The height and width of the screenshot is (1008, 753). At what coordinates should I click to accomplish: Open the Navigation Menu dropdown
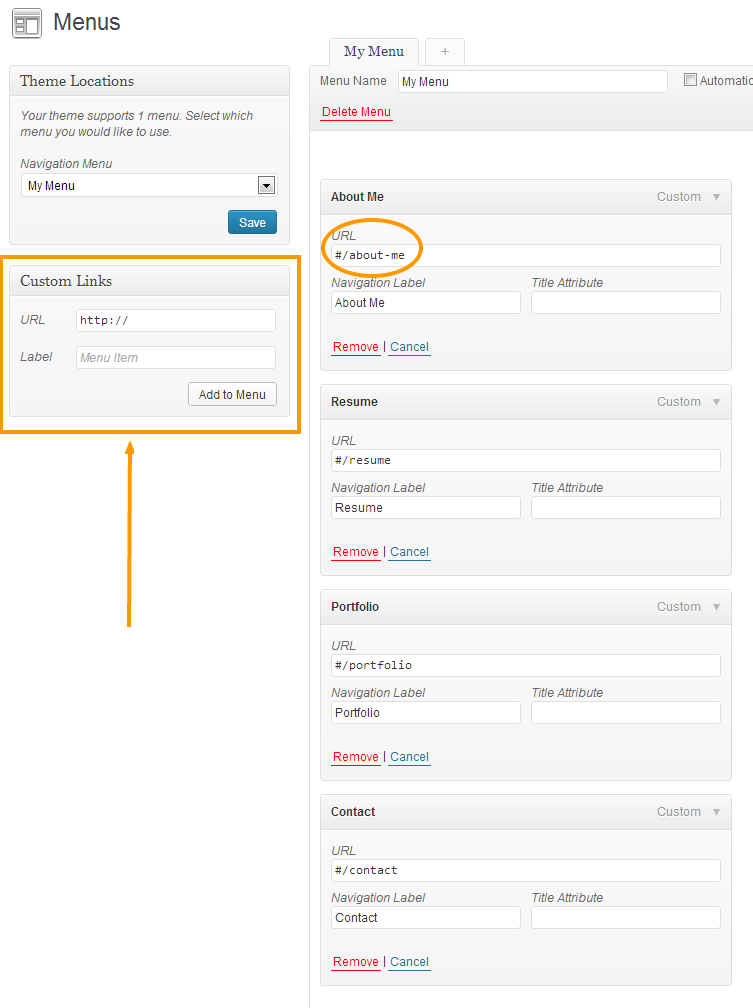click(x=266, y=185)
